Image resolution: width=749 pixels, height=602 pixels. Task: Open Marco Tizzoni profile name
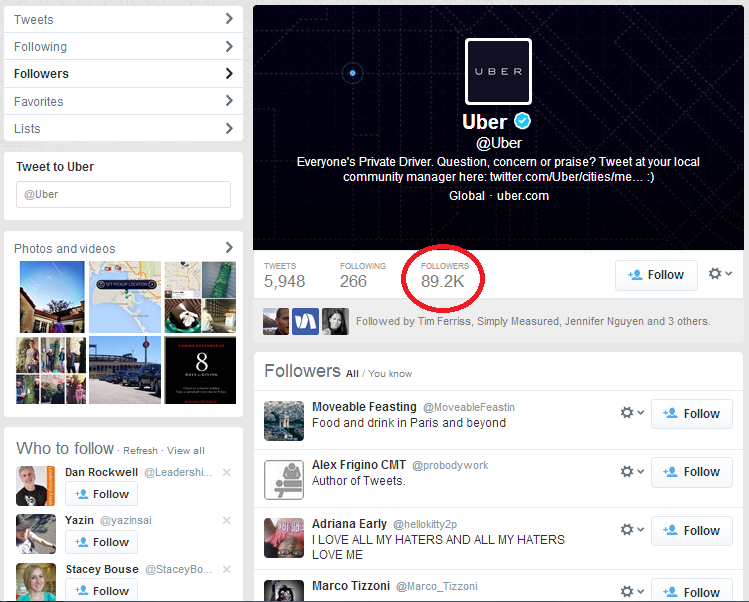point(351,586)
